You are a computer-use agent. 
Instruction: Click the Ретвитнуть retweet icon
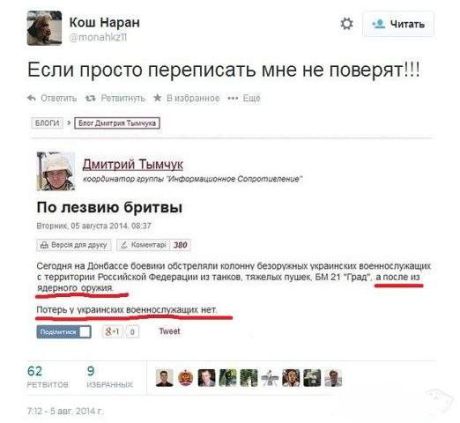point(90,98)
